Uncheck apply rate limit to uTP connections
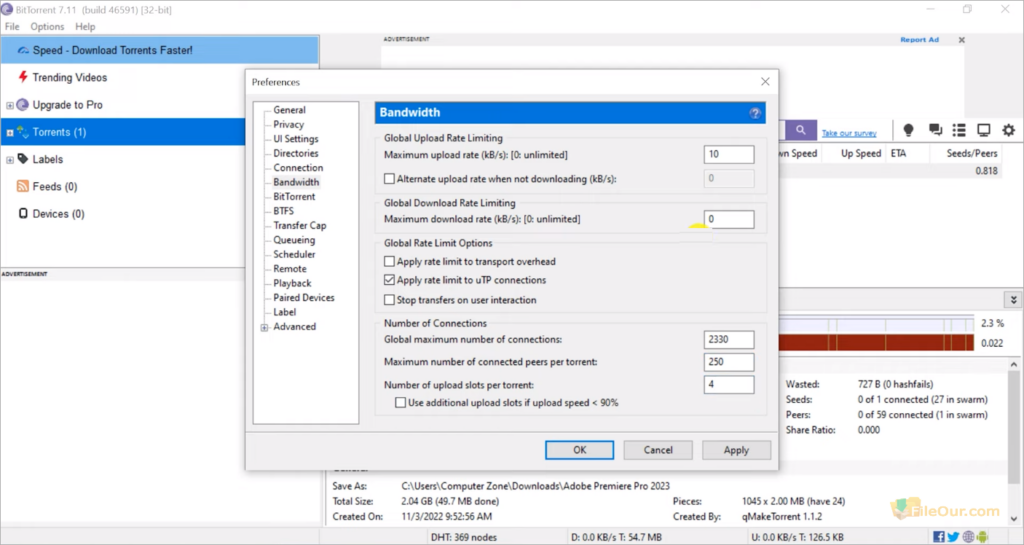This screenshot has height=545, width=1024. tap(389, 279)
